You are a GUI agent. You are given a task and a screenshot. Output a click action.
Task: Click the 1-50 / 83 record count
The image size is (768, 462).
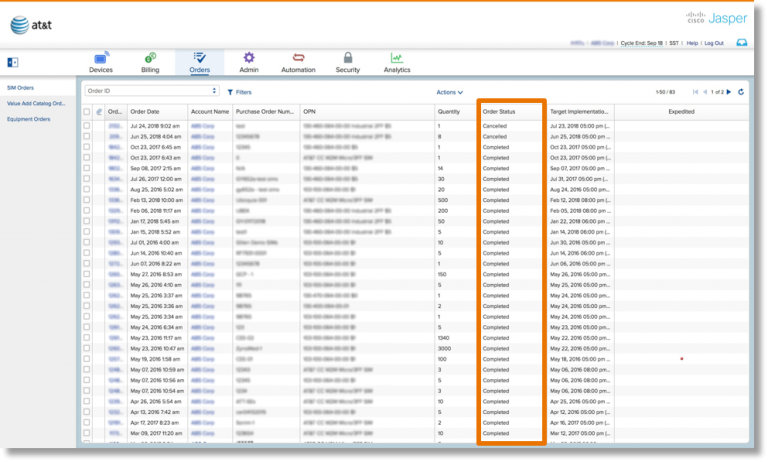point(665,92)
